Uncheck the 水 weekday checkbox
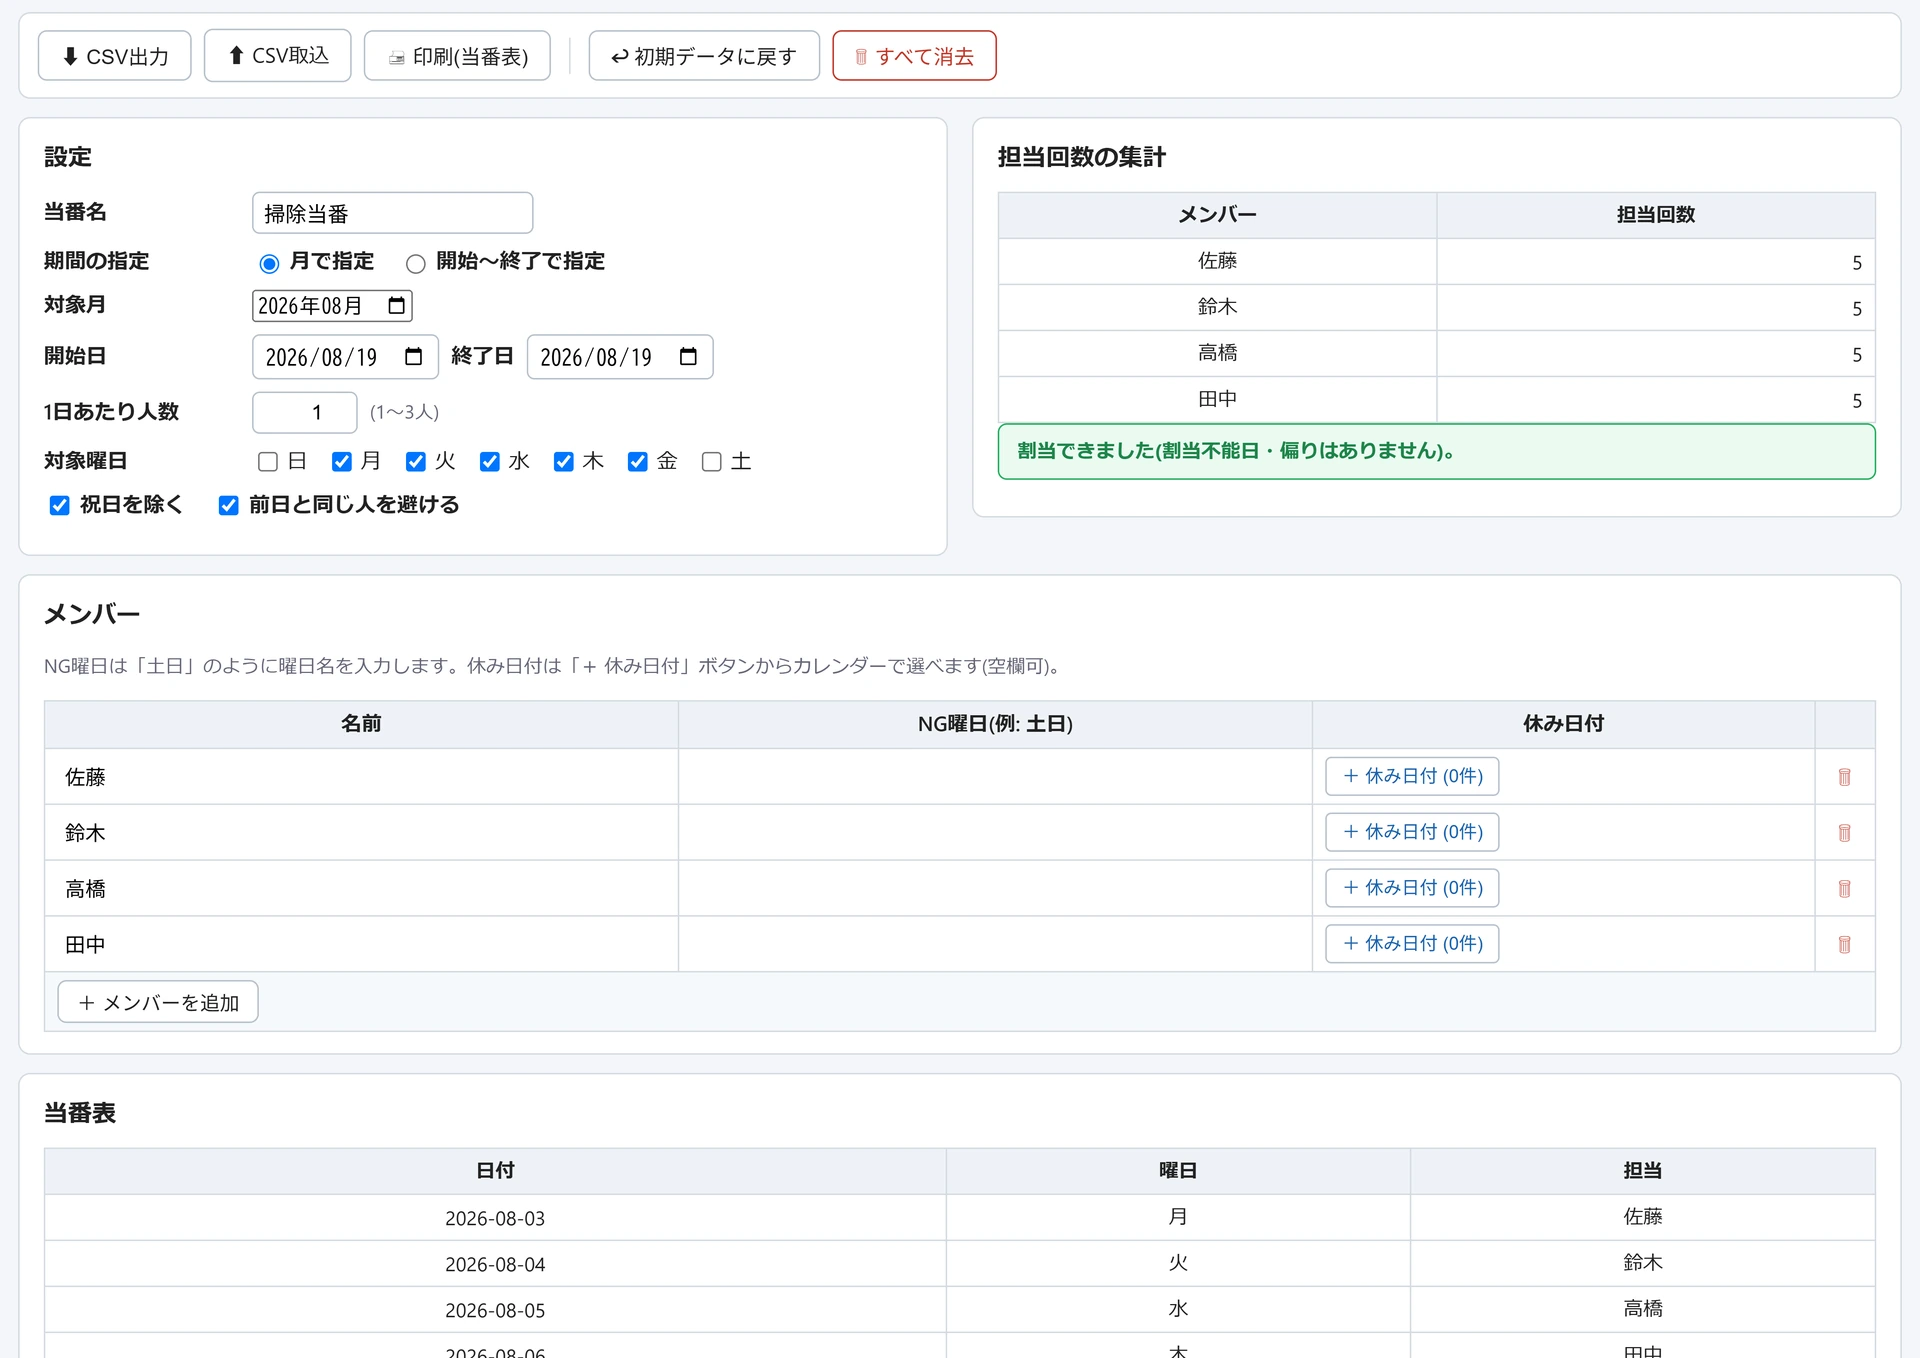 pyautogui.click(x=490, y=461)
